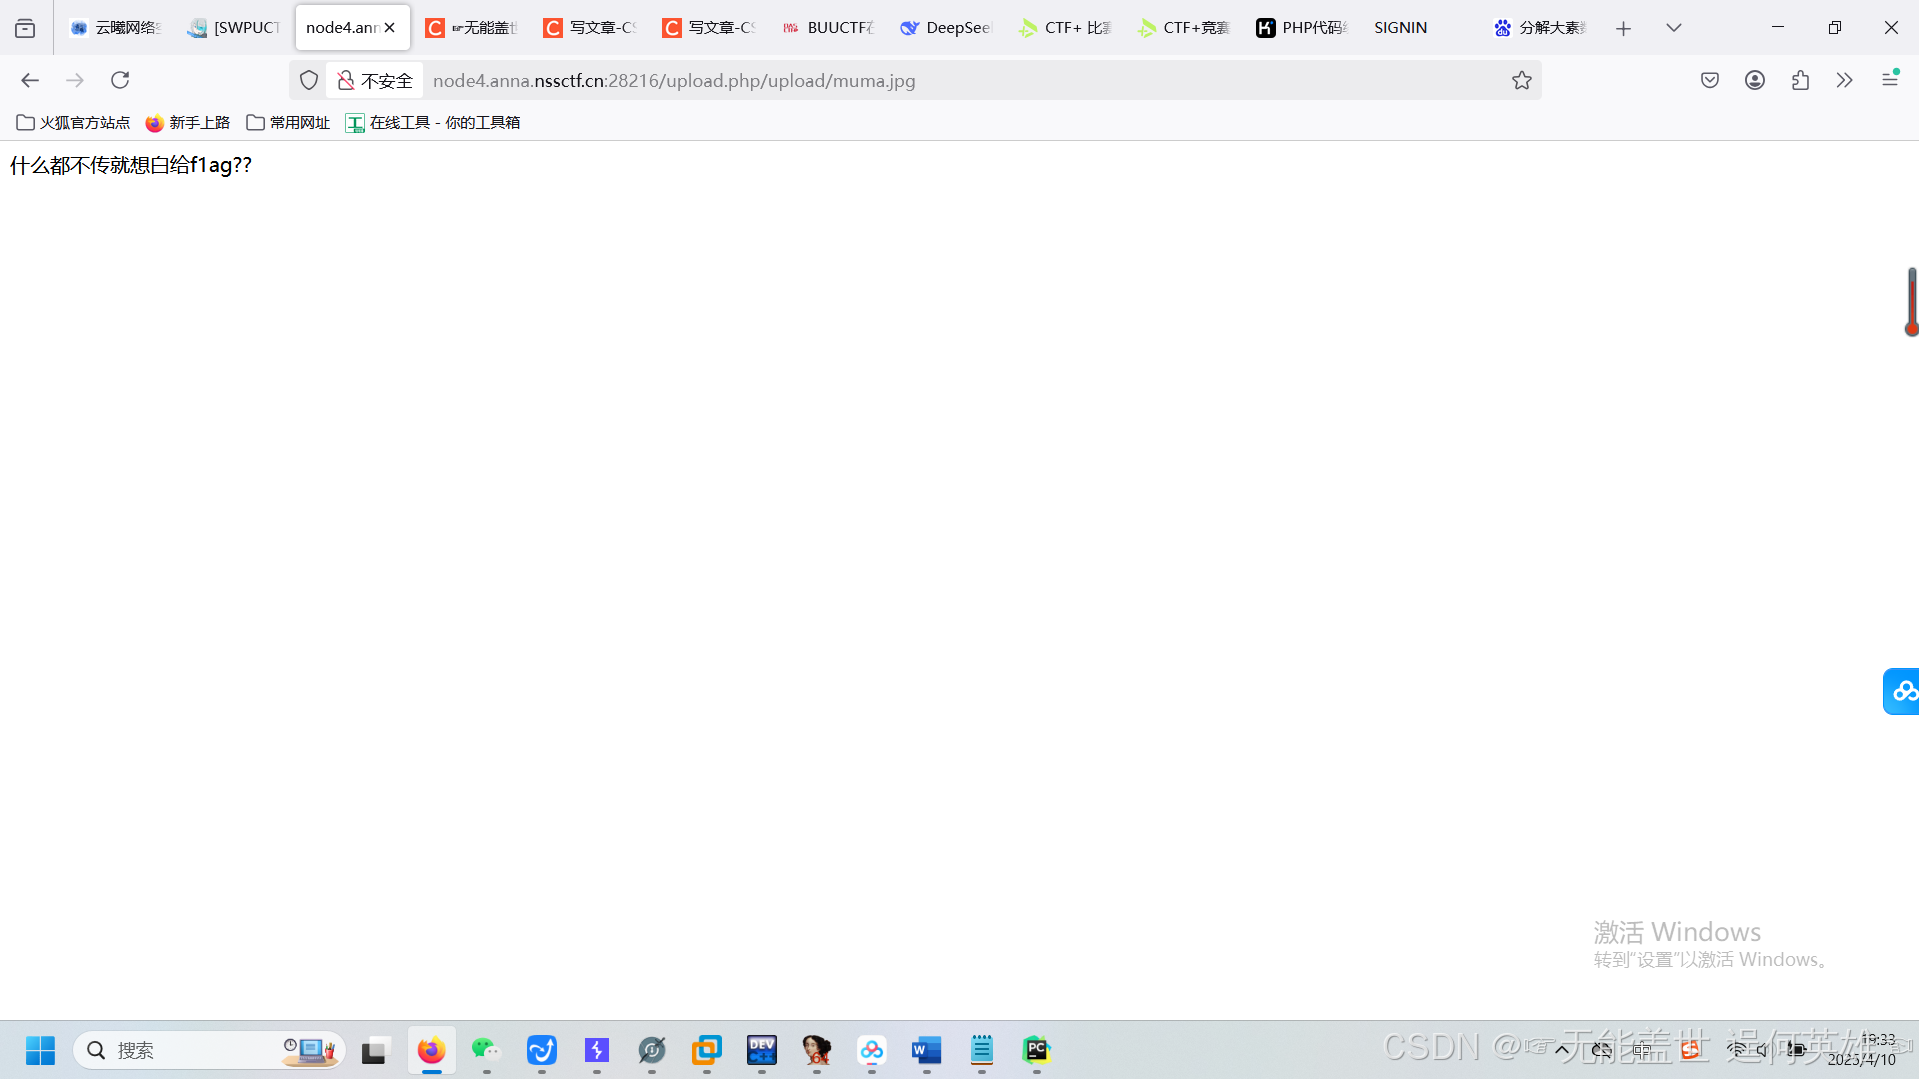Expand the overflow toolbar chevron
Screen dimensions: 1919x1079
coord(1844,80)
